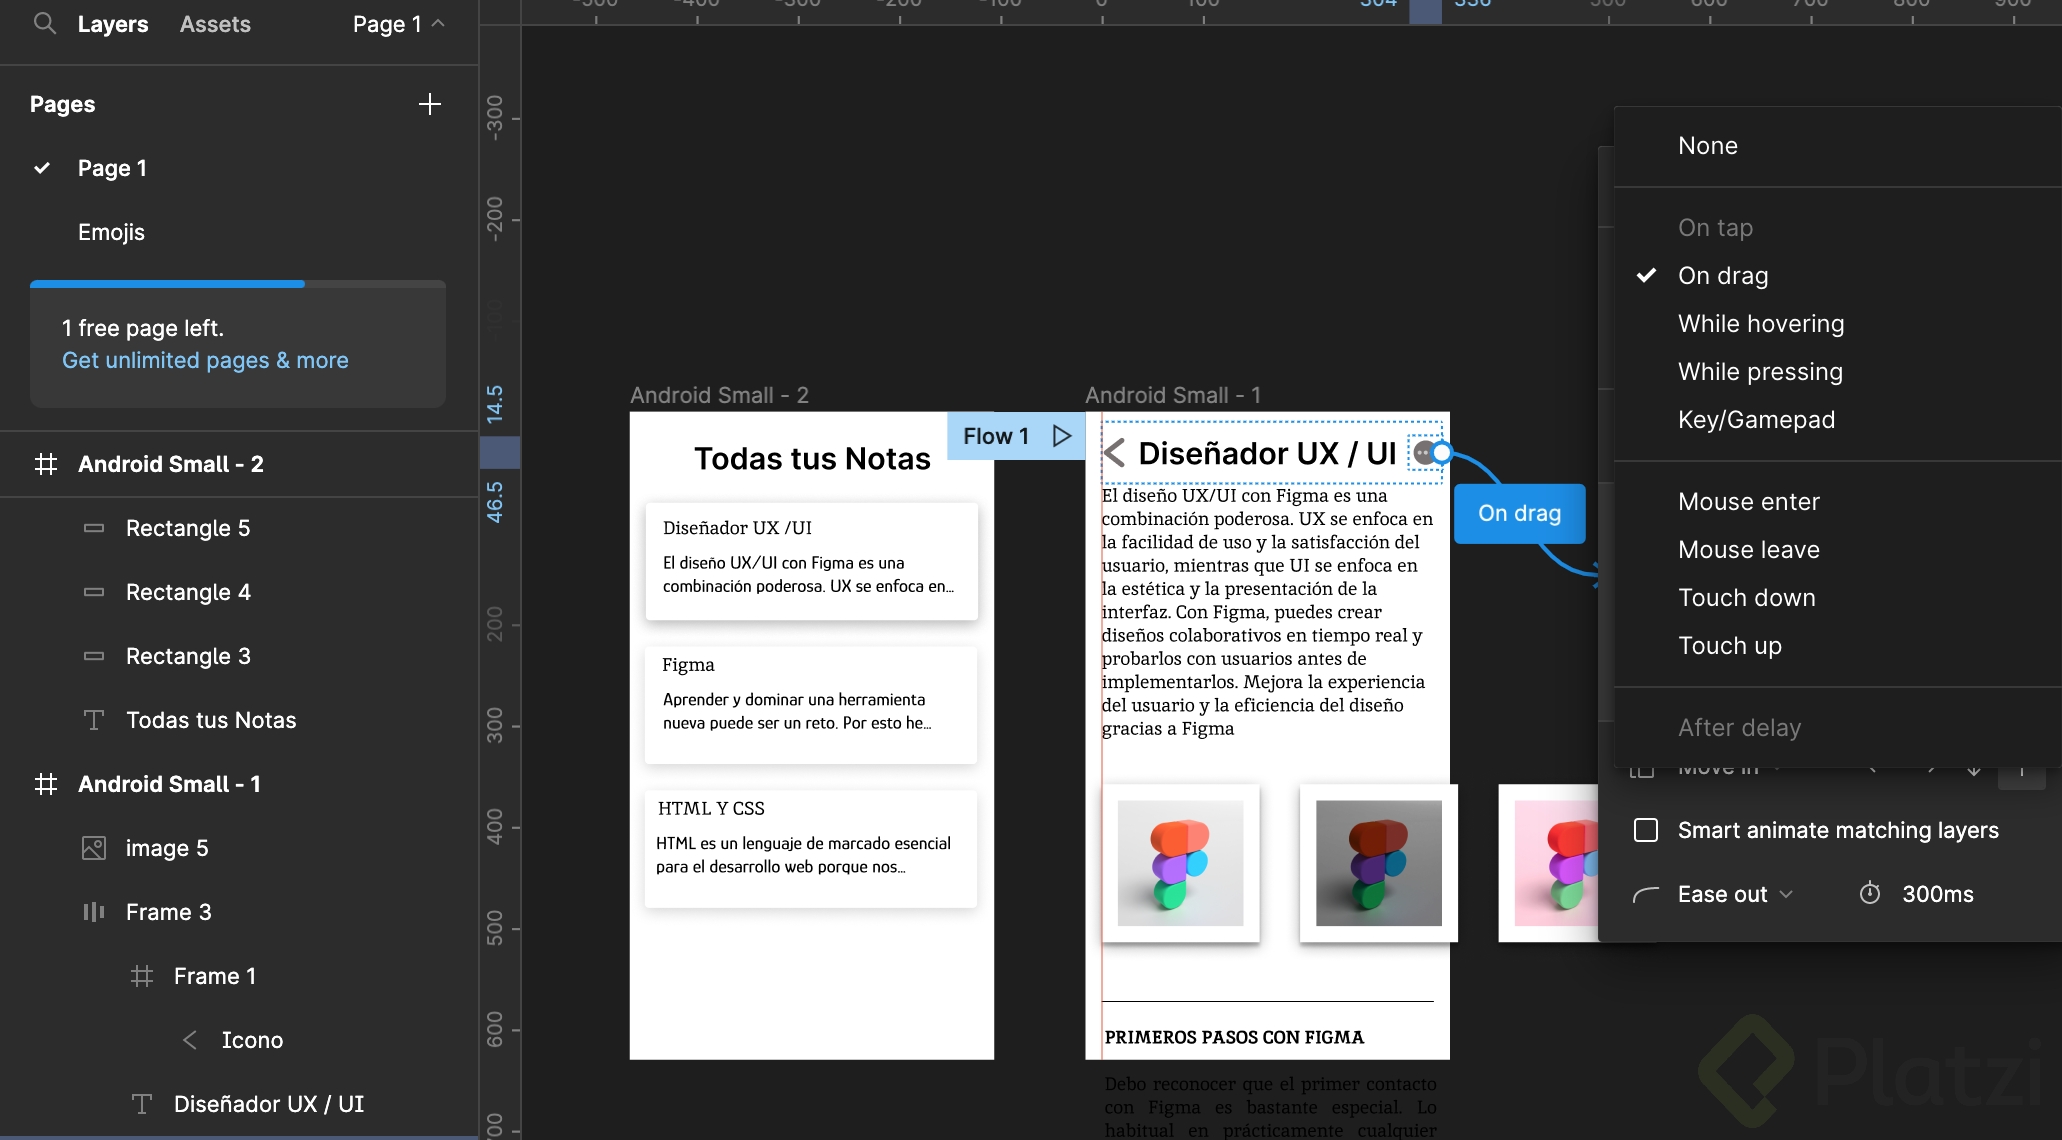Add a new page with the plus icon

click(430, 104)
